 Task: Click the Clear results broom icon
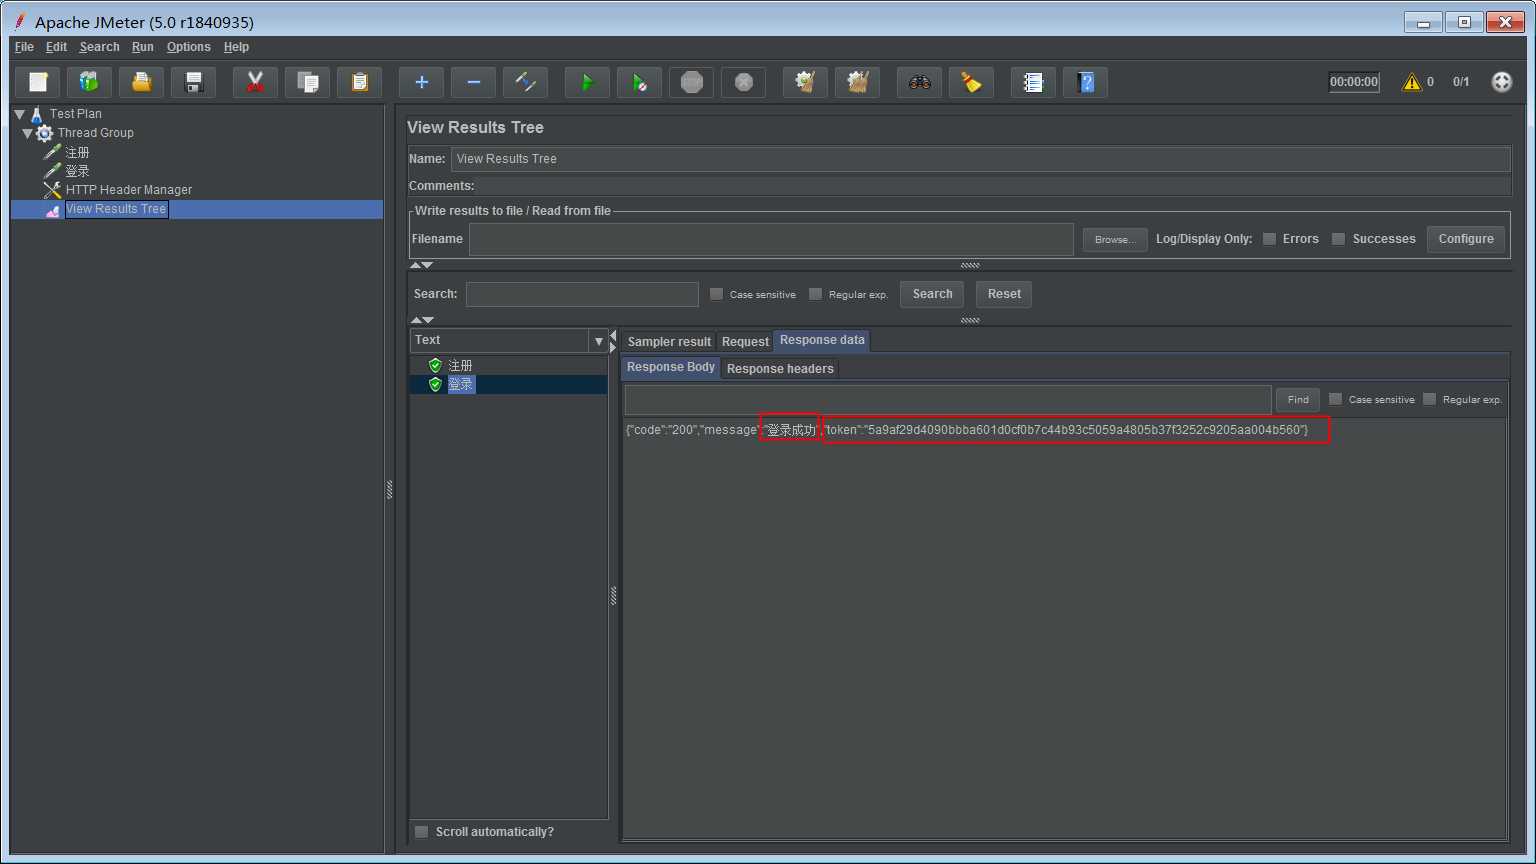coord(806,82)
